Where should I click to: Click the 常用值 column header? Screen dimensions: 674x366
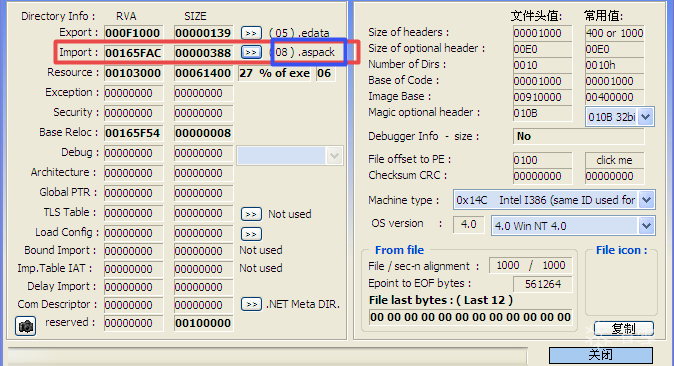(604, 16)
